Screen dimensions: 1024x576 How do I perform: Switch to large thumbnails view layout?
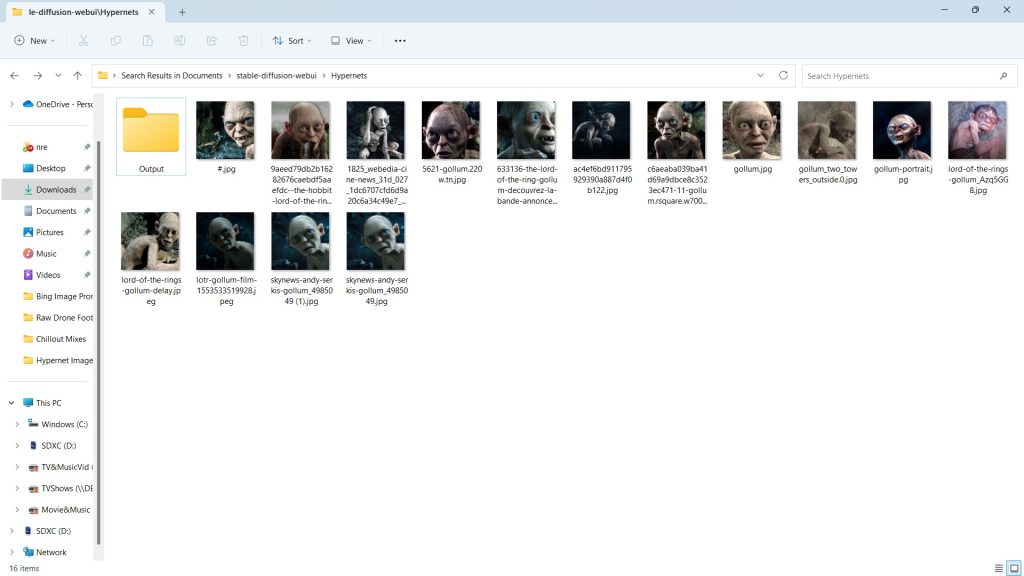(1013, 568)
